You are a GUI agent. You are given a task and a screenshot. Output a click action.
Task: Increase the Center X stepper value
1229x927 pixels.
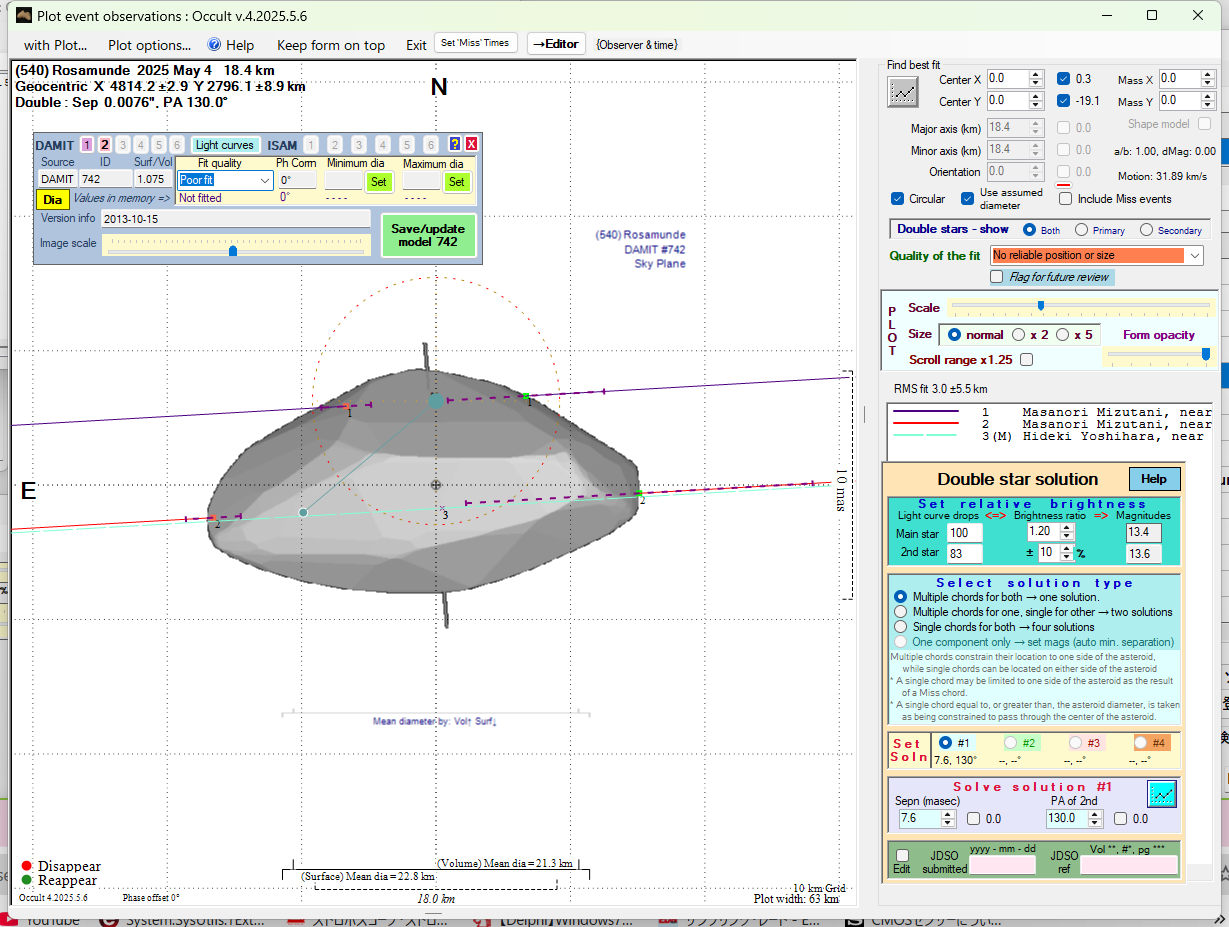pos(1036,75)
